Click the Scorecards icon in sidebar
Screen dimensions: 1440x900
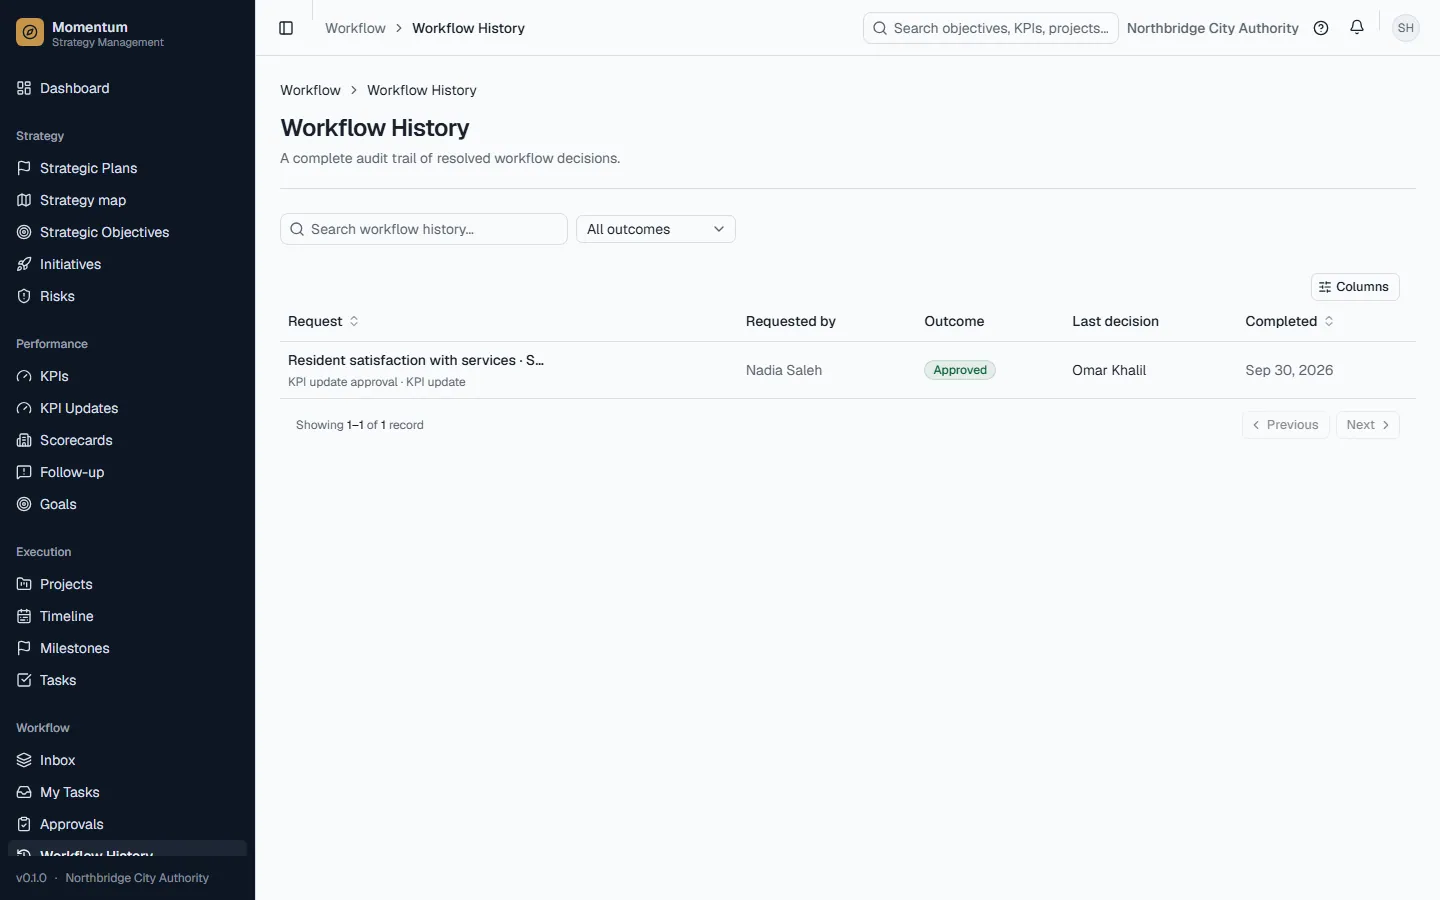pyautogui.click(x=24, y=440)
